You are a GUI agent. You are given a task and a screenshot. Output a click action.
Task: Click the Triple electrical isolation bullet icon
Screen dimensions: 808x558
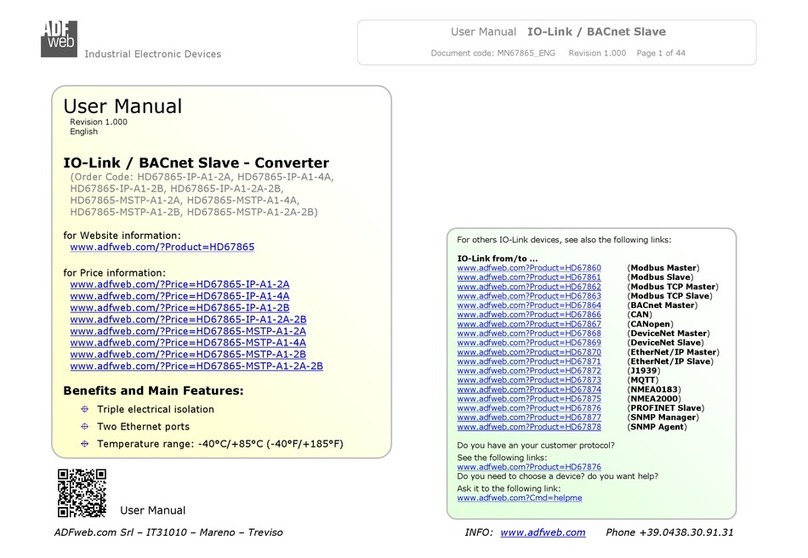[85, 409]
